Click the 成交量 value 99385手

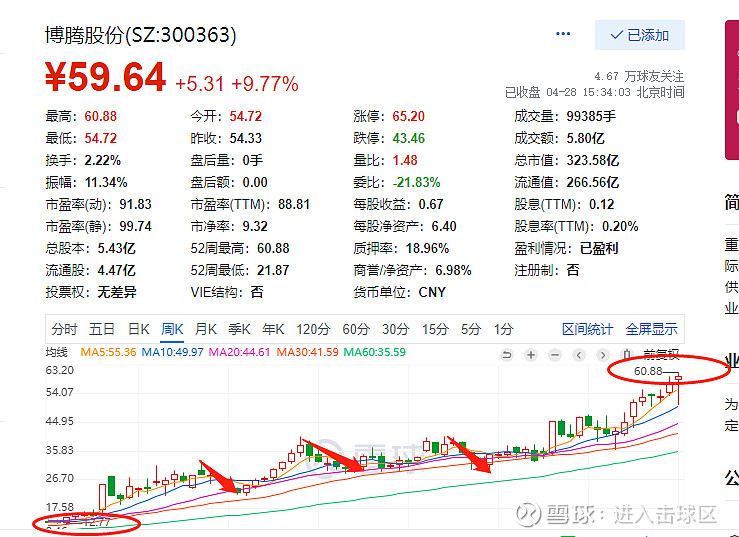tap(591, 116)
